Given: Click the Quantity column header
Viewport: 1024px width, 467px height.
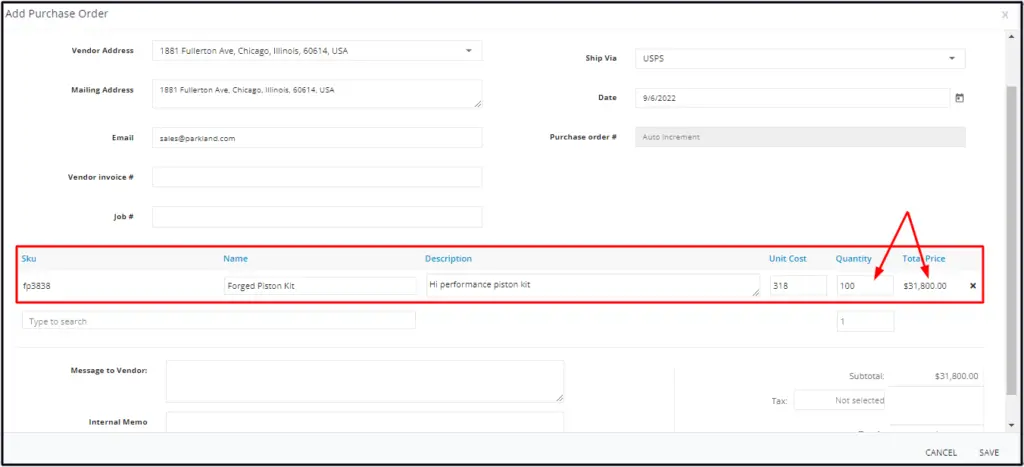Looking at the screenshot, I should [x=854, y=259].
